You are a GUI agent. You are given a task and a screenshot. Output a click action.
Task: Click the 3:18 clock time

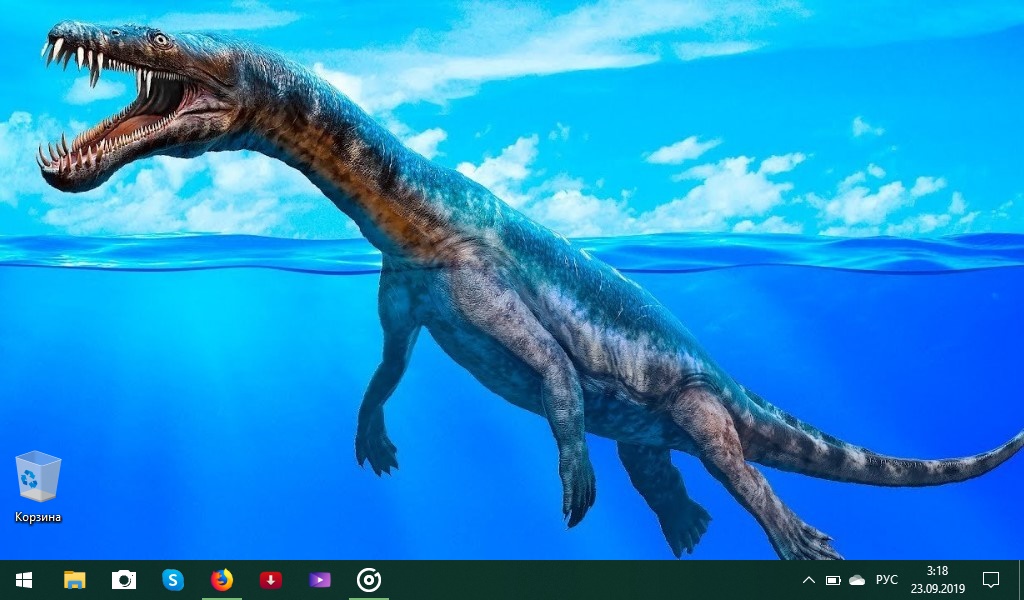937,572
